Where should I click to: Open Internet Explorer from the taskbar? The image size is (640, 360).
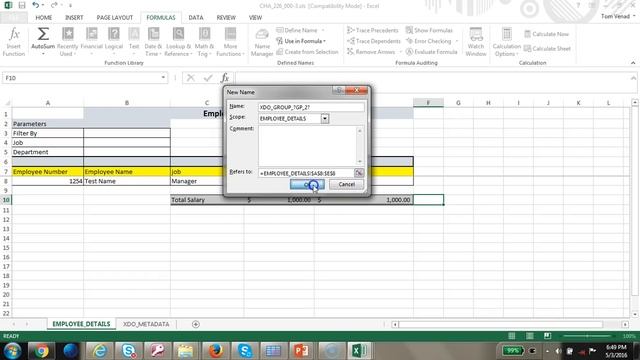[x=100, y=351]
